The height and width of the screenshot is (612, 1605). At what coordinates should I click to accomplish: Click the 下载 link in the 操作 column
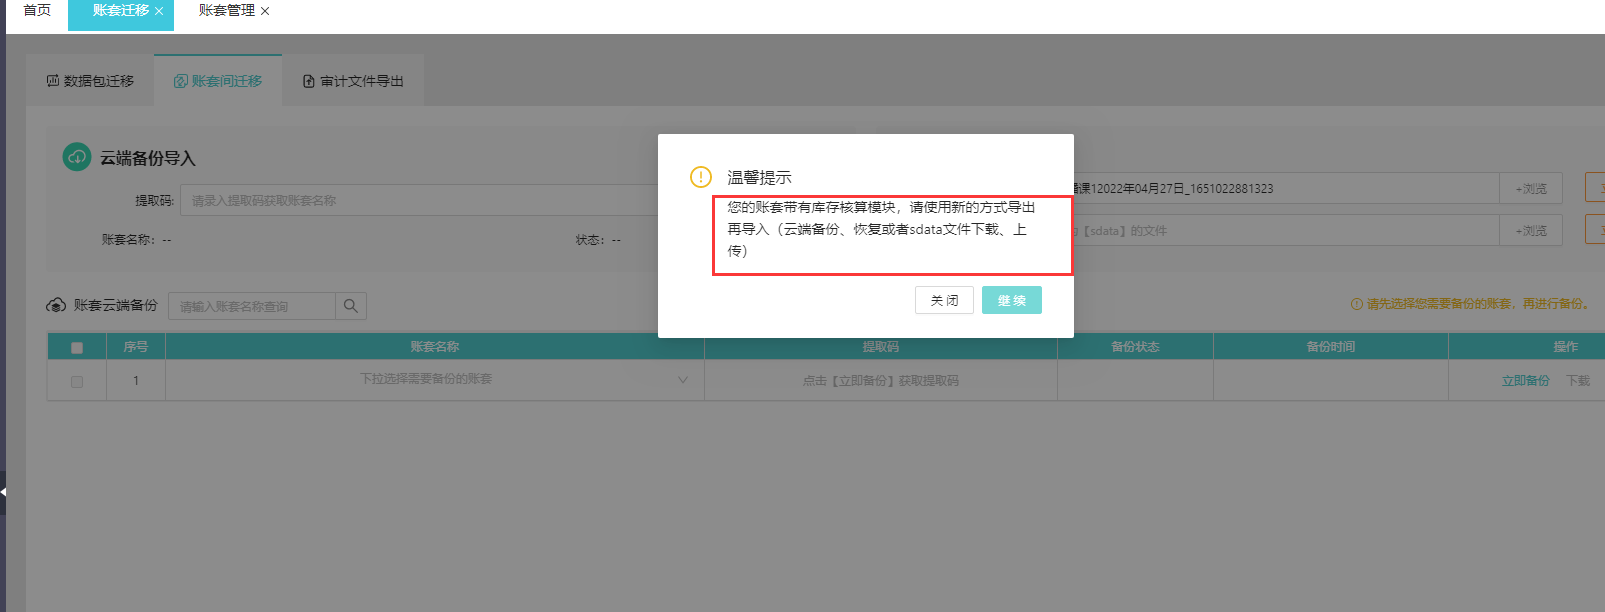click(1578, 381)
